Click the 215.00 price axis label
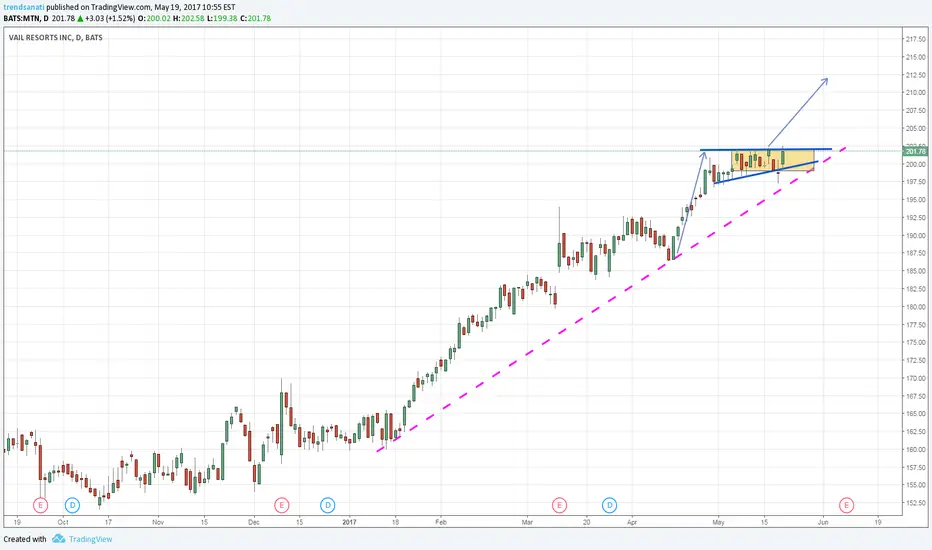 coord(915,57)
